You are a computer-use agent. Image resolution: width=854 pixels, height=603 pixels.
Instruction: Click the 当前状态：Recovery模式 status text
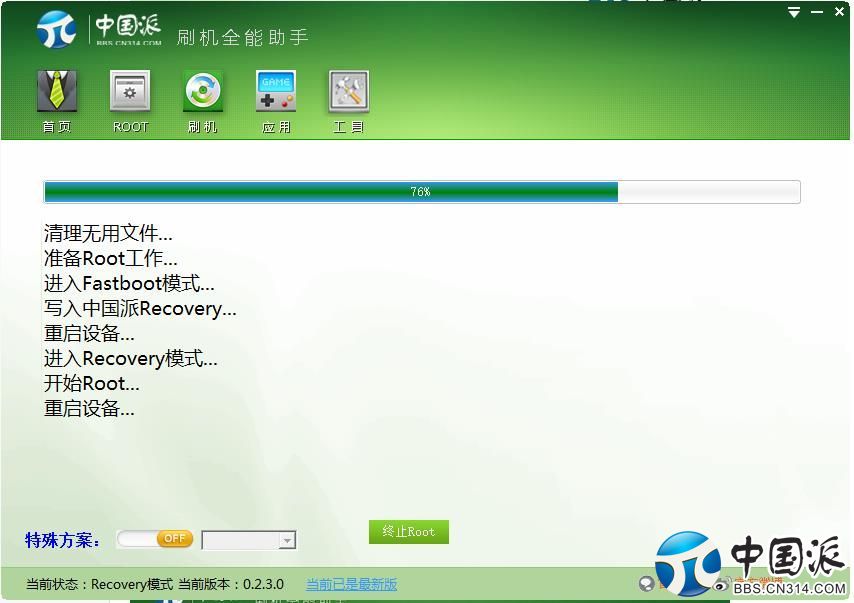[x=100, y=584]
